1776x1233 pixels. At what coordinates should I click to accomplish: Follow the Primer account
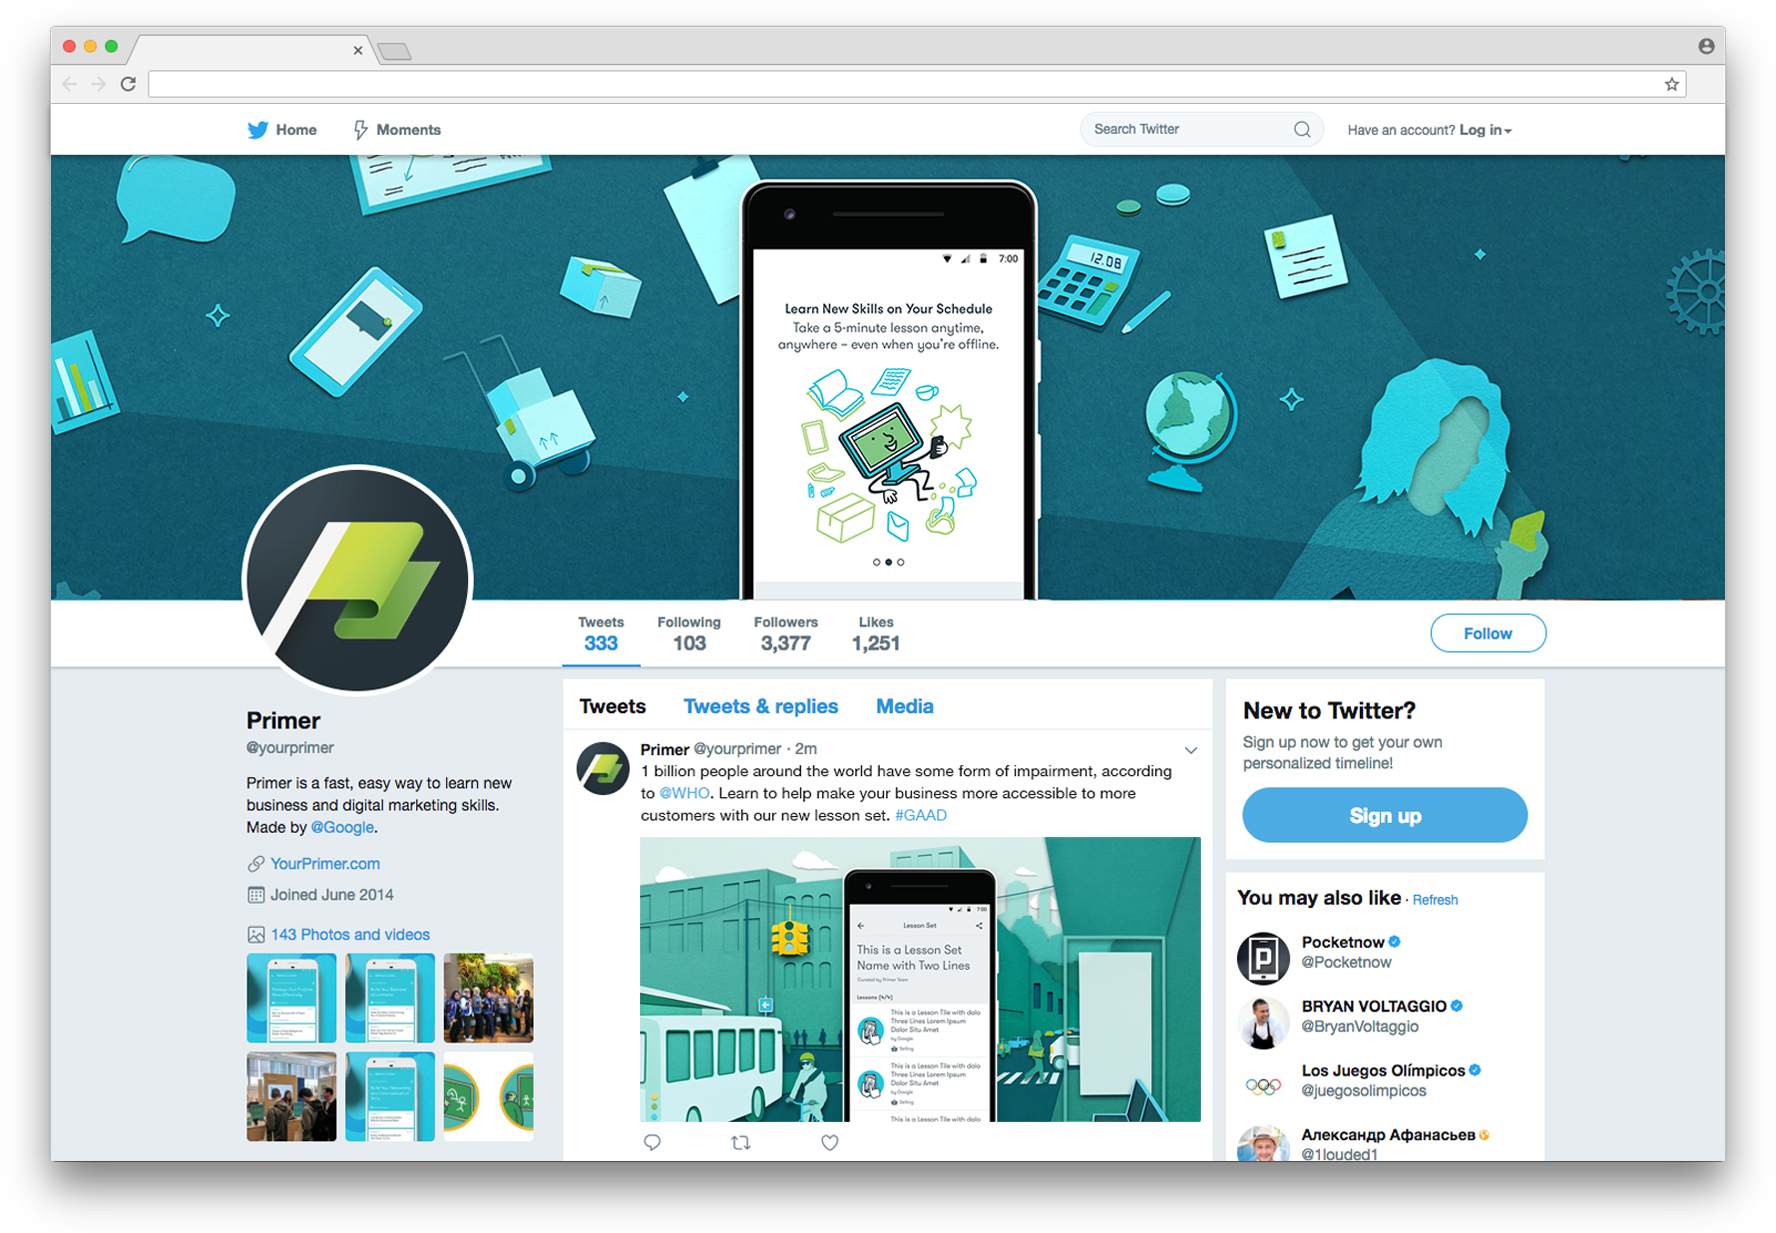[x=1487, y=633]
